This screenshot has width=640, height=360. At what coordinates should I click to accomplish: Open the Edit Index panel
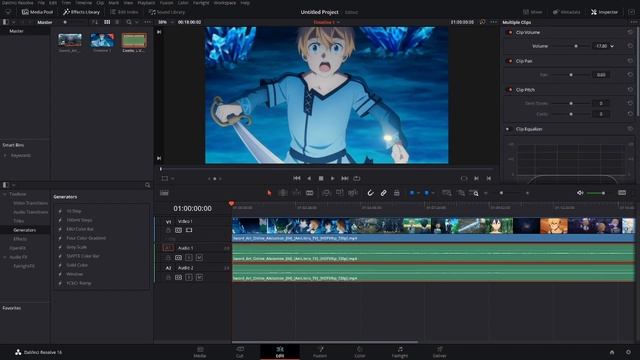coord(124,12)
